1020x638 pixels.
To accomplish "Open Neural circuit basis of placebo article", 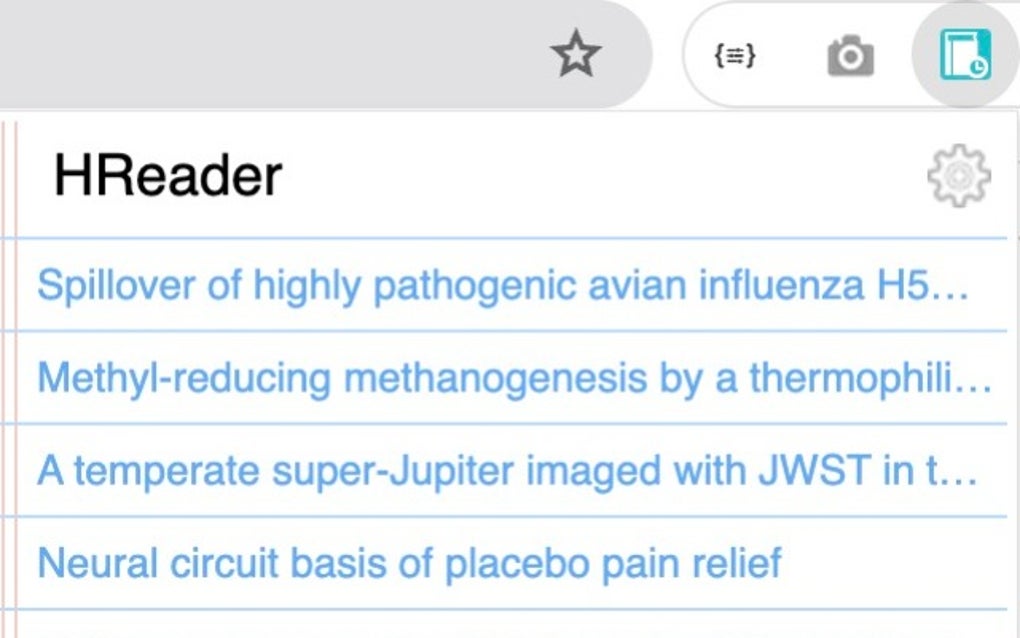I will [408, 564].
